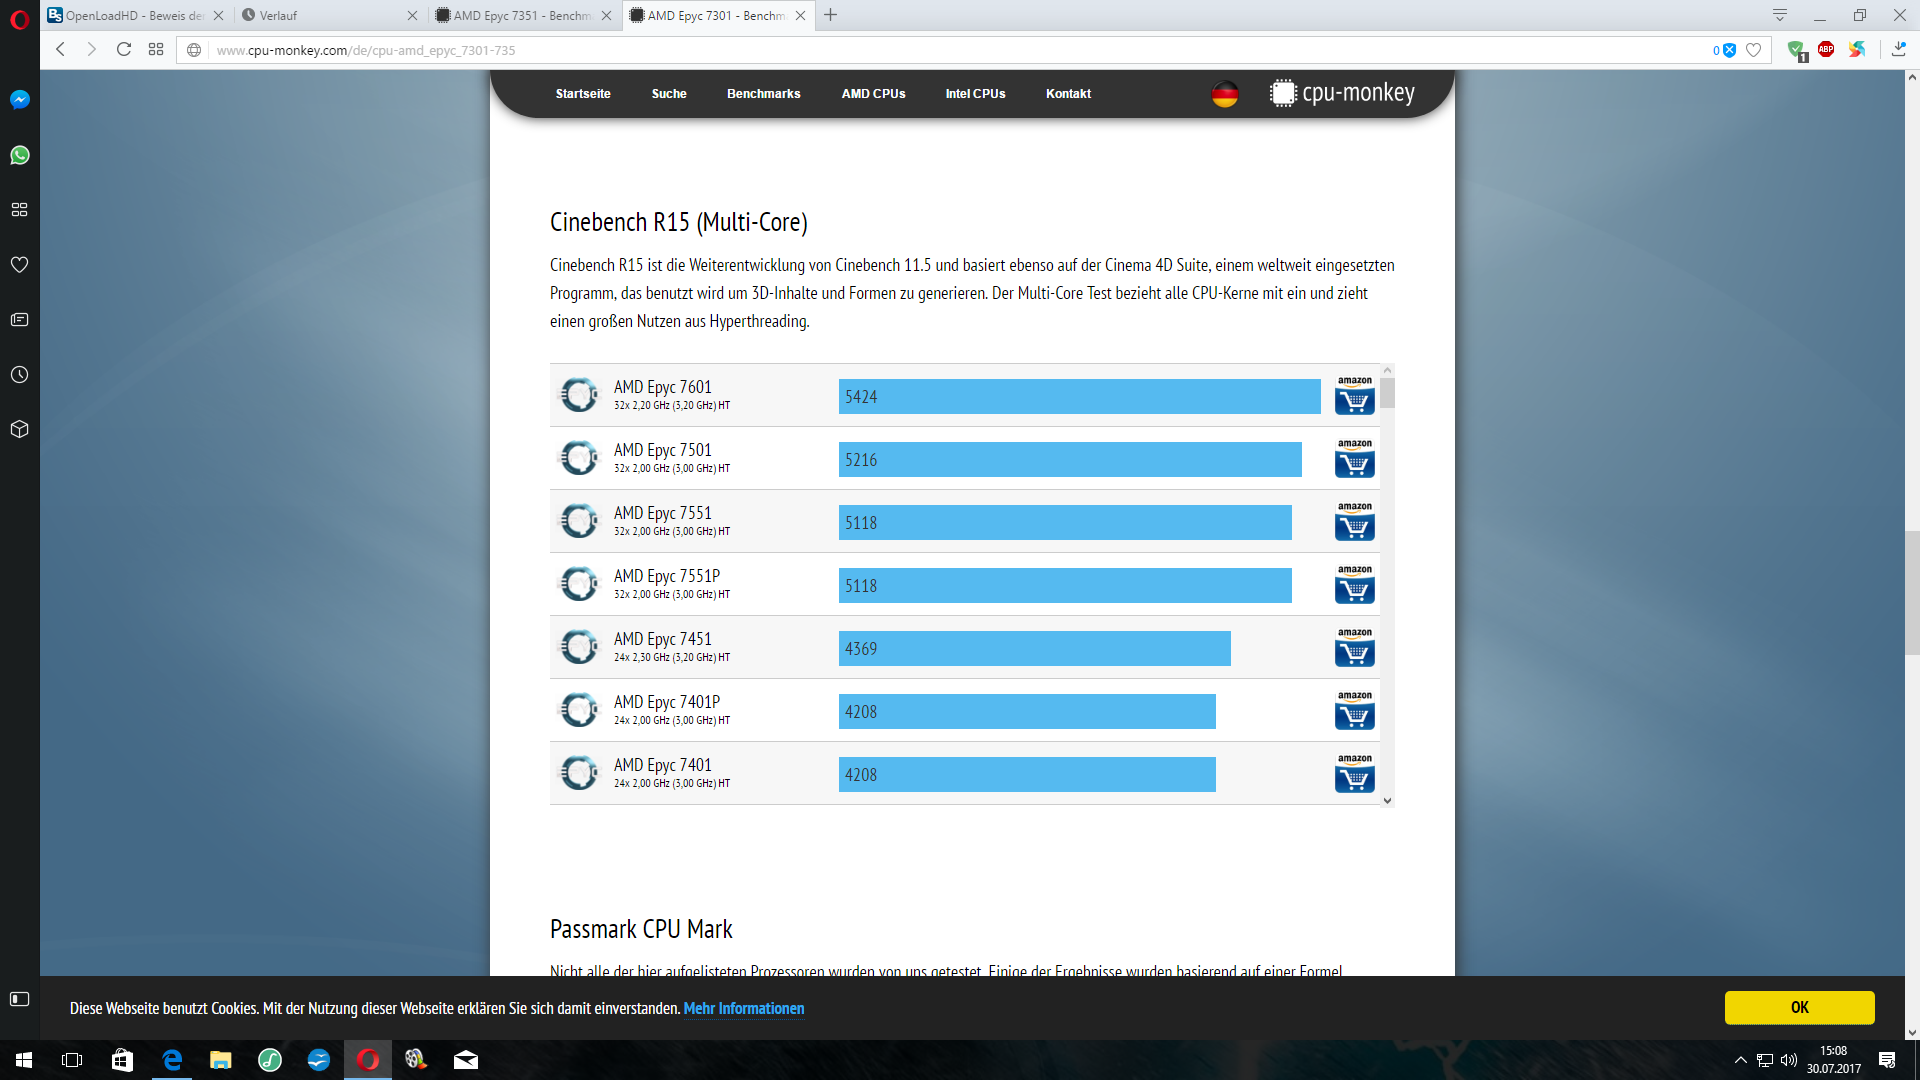This screenshot has height=1080, width=1920.
Task: Open Speed Dial from sidebar
Action: point(20,210)
